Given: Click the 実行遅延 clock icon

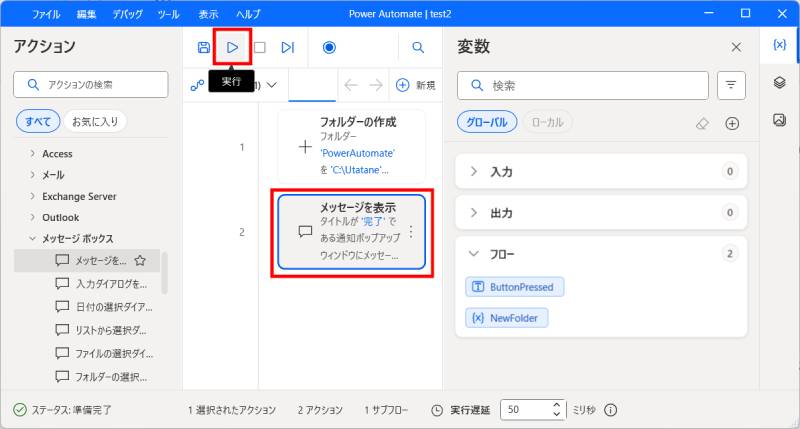Looking at the screenshot, I should click(x=437, y=410).
